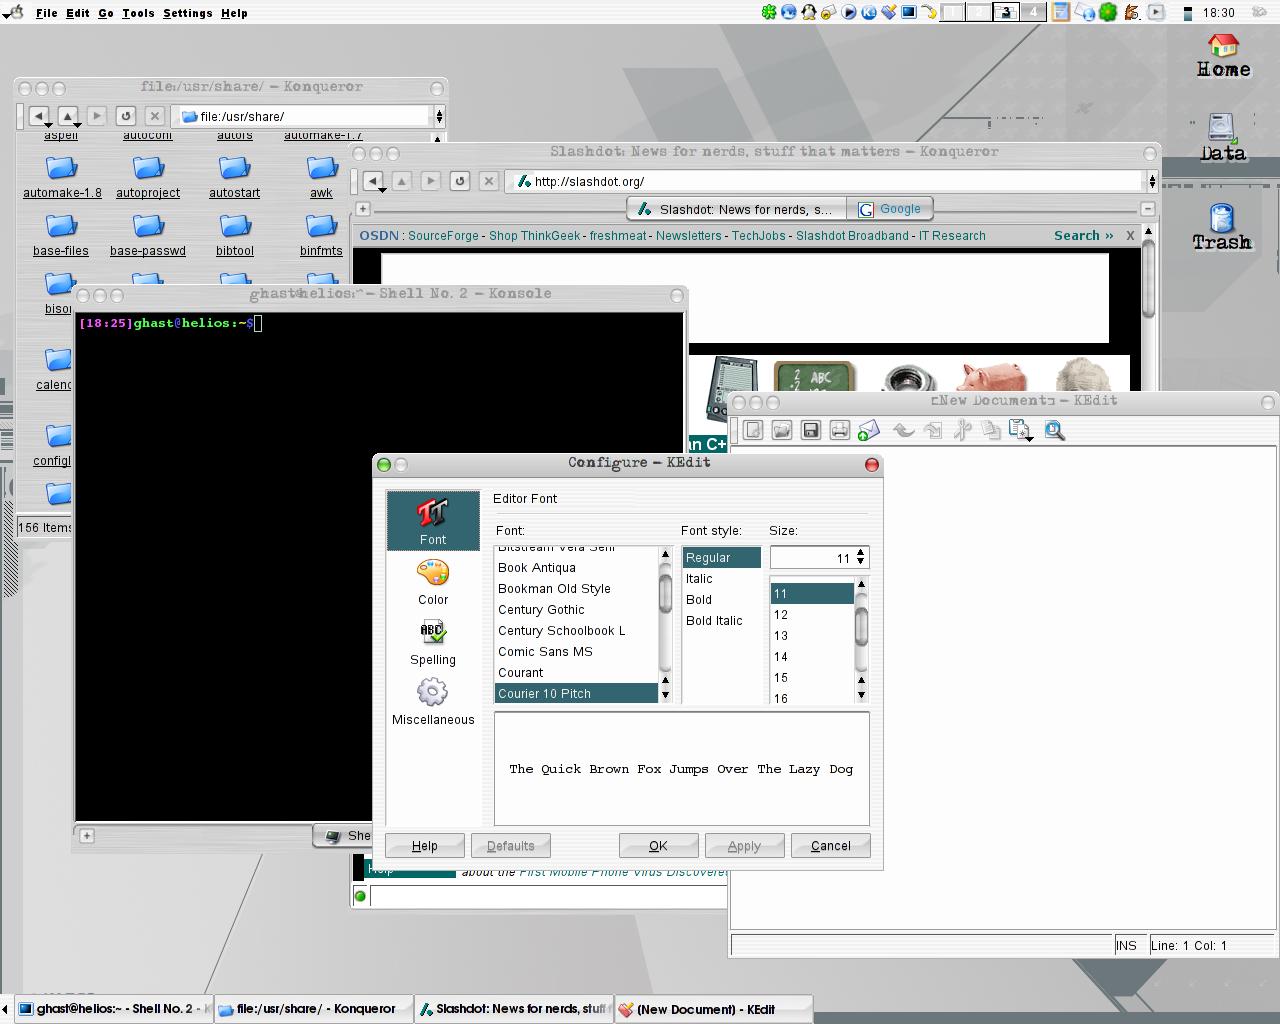The image size is (1280, 1024).
Task: Open the Settings menu in top menu bar
Action: click(188, 13)
